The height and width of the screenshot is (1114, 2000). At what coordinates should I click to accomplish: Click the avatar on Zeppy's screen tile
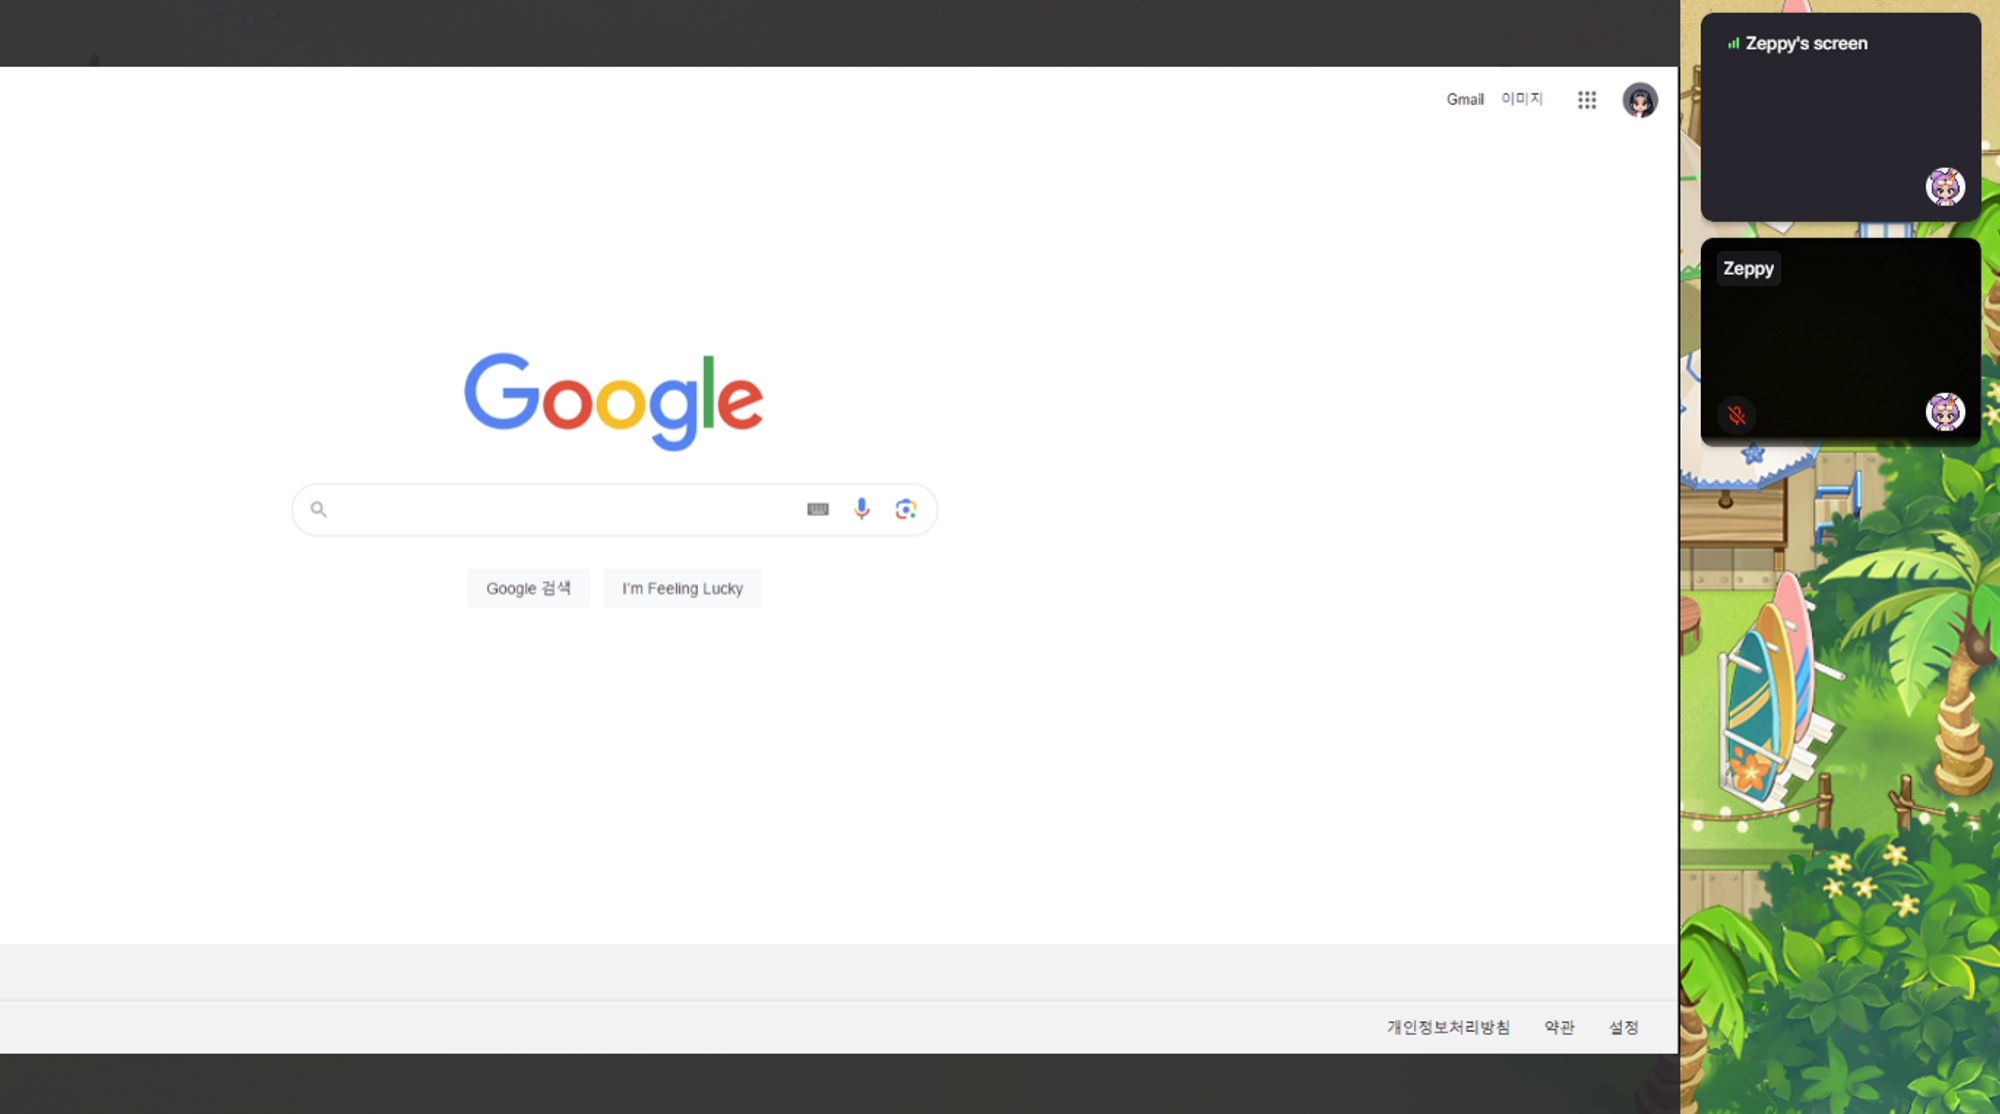(x=1945, y=187)
